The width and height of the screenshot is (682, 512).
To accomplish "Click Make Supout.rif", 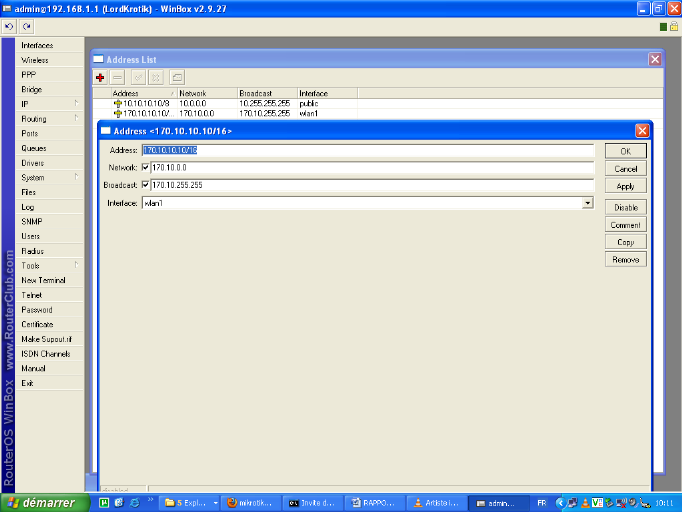I will (x=50, y=339).
